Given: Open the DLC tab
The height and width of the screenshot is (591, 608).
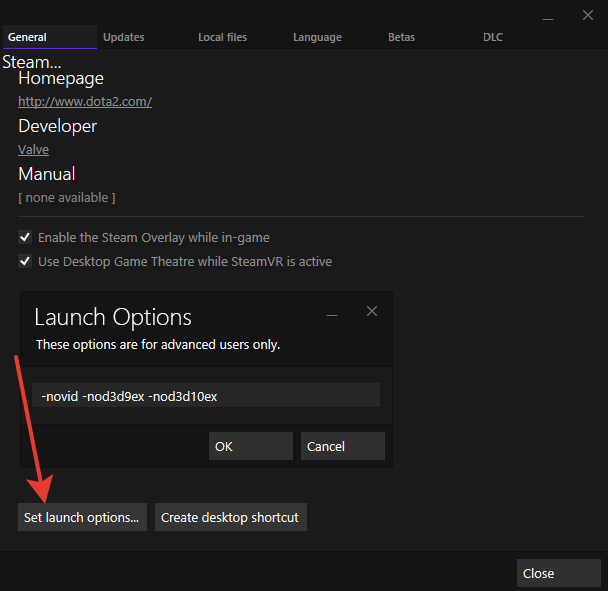Looking at the screenshot, I should click(x=493, y=37).
